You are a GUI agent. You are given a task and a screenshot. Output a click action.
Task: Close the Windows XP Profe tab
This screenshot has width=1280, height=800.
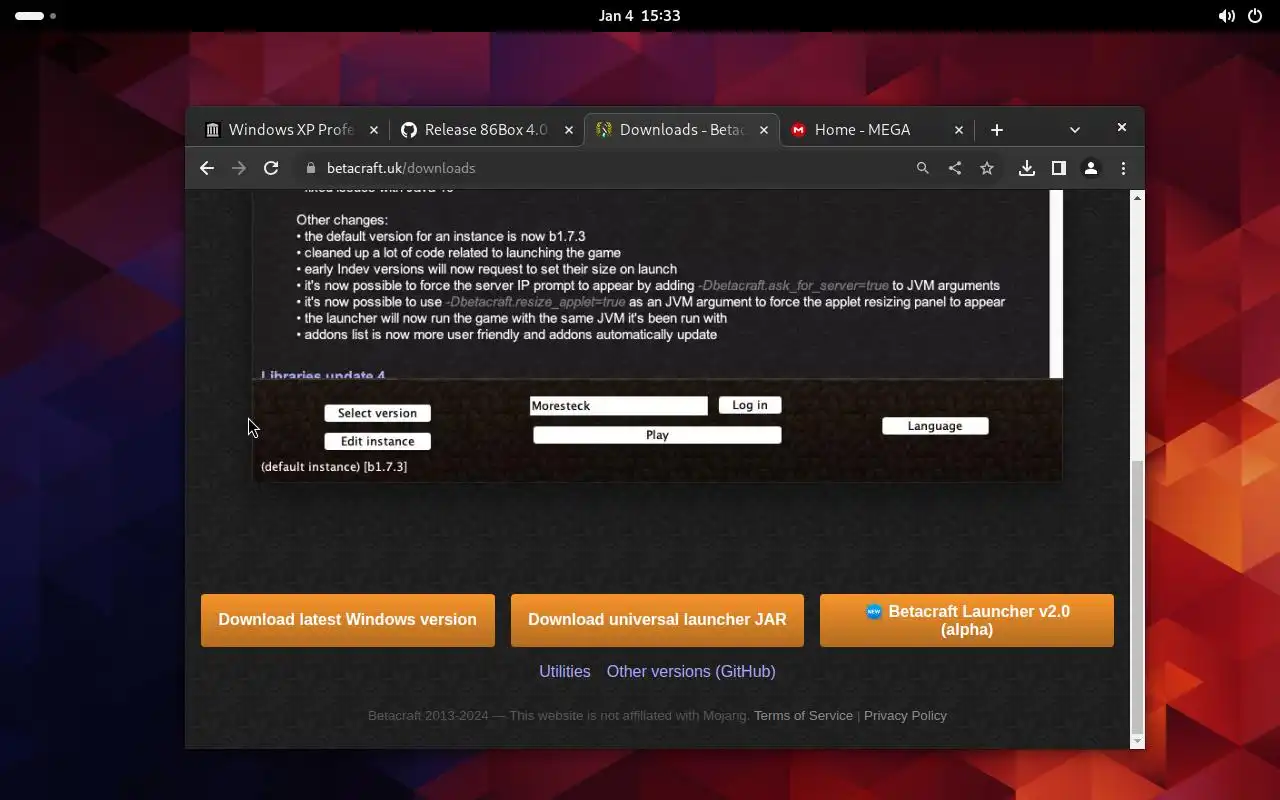point(374,130)
